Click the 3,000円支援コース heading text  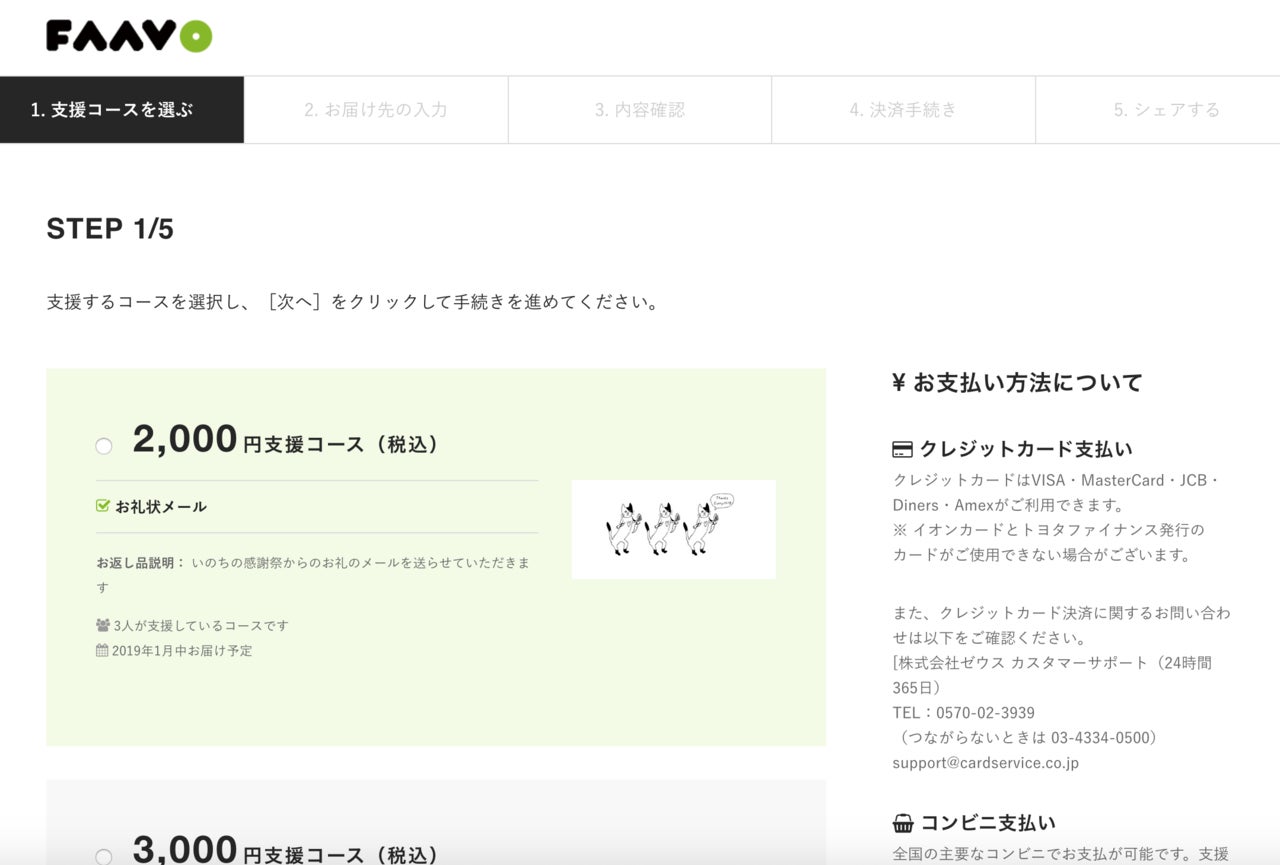(x=287, y=852)
